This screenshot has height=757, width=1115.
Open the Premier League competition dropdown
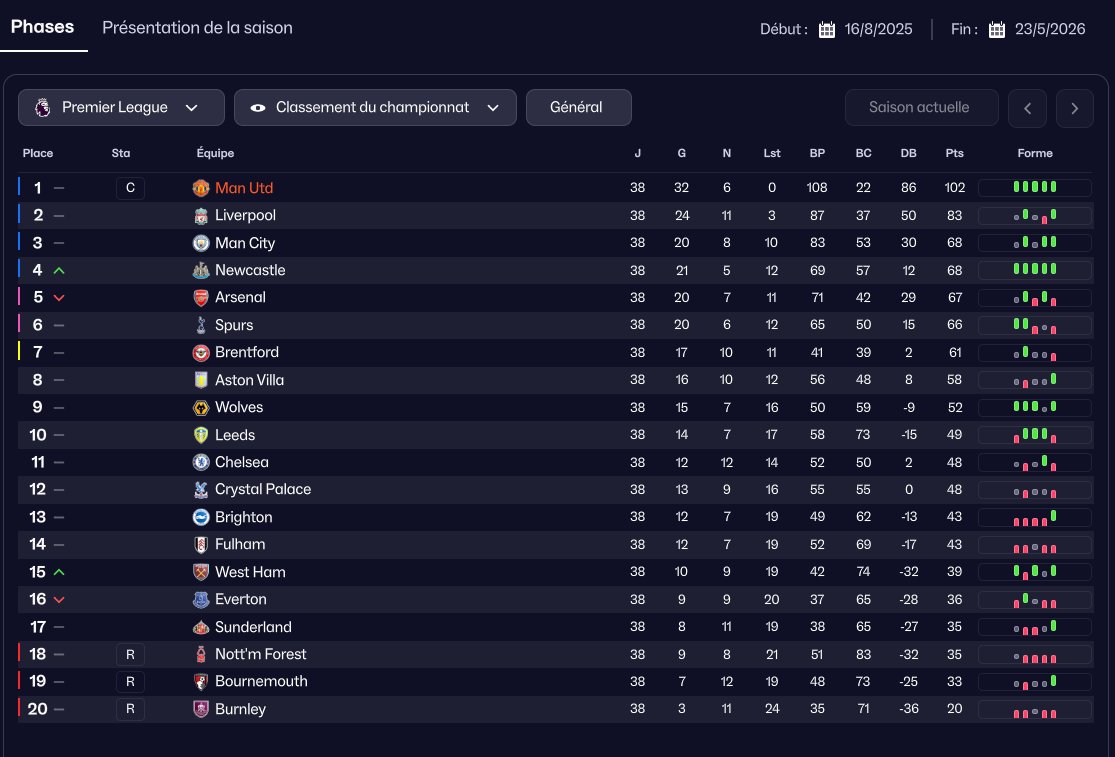(114, 108)
